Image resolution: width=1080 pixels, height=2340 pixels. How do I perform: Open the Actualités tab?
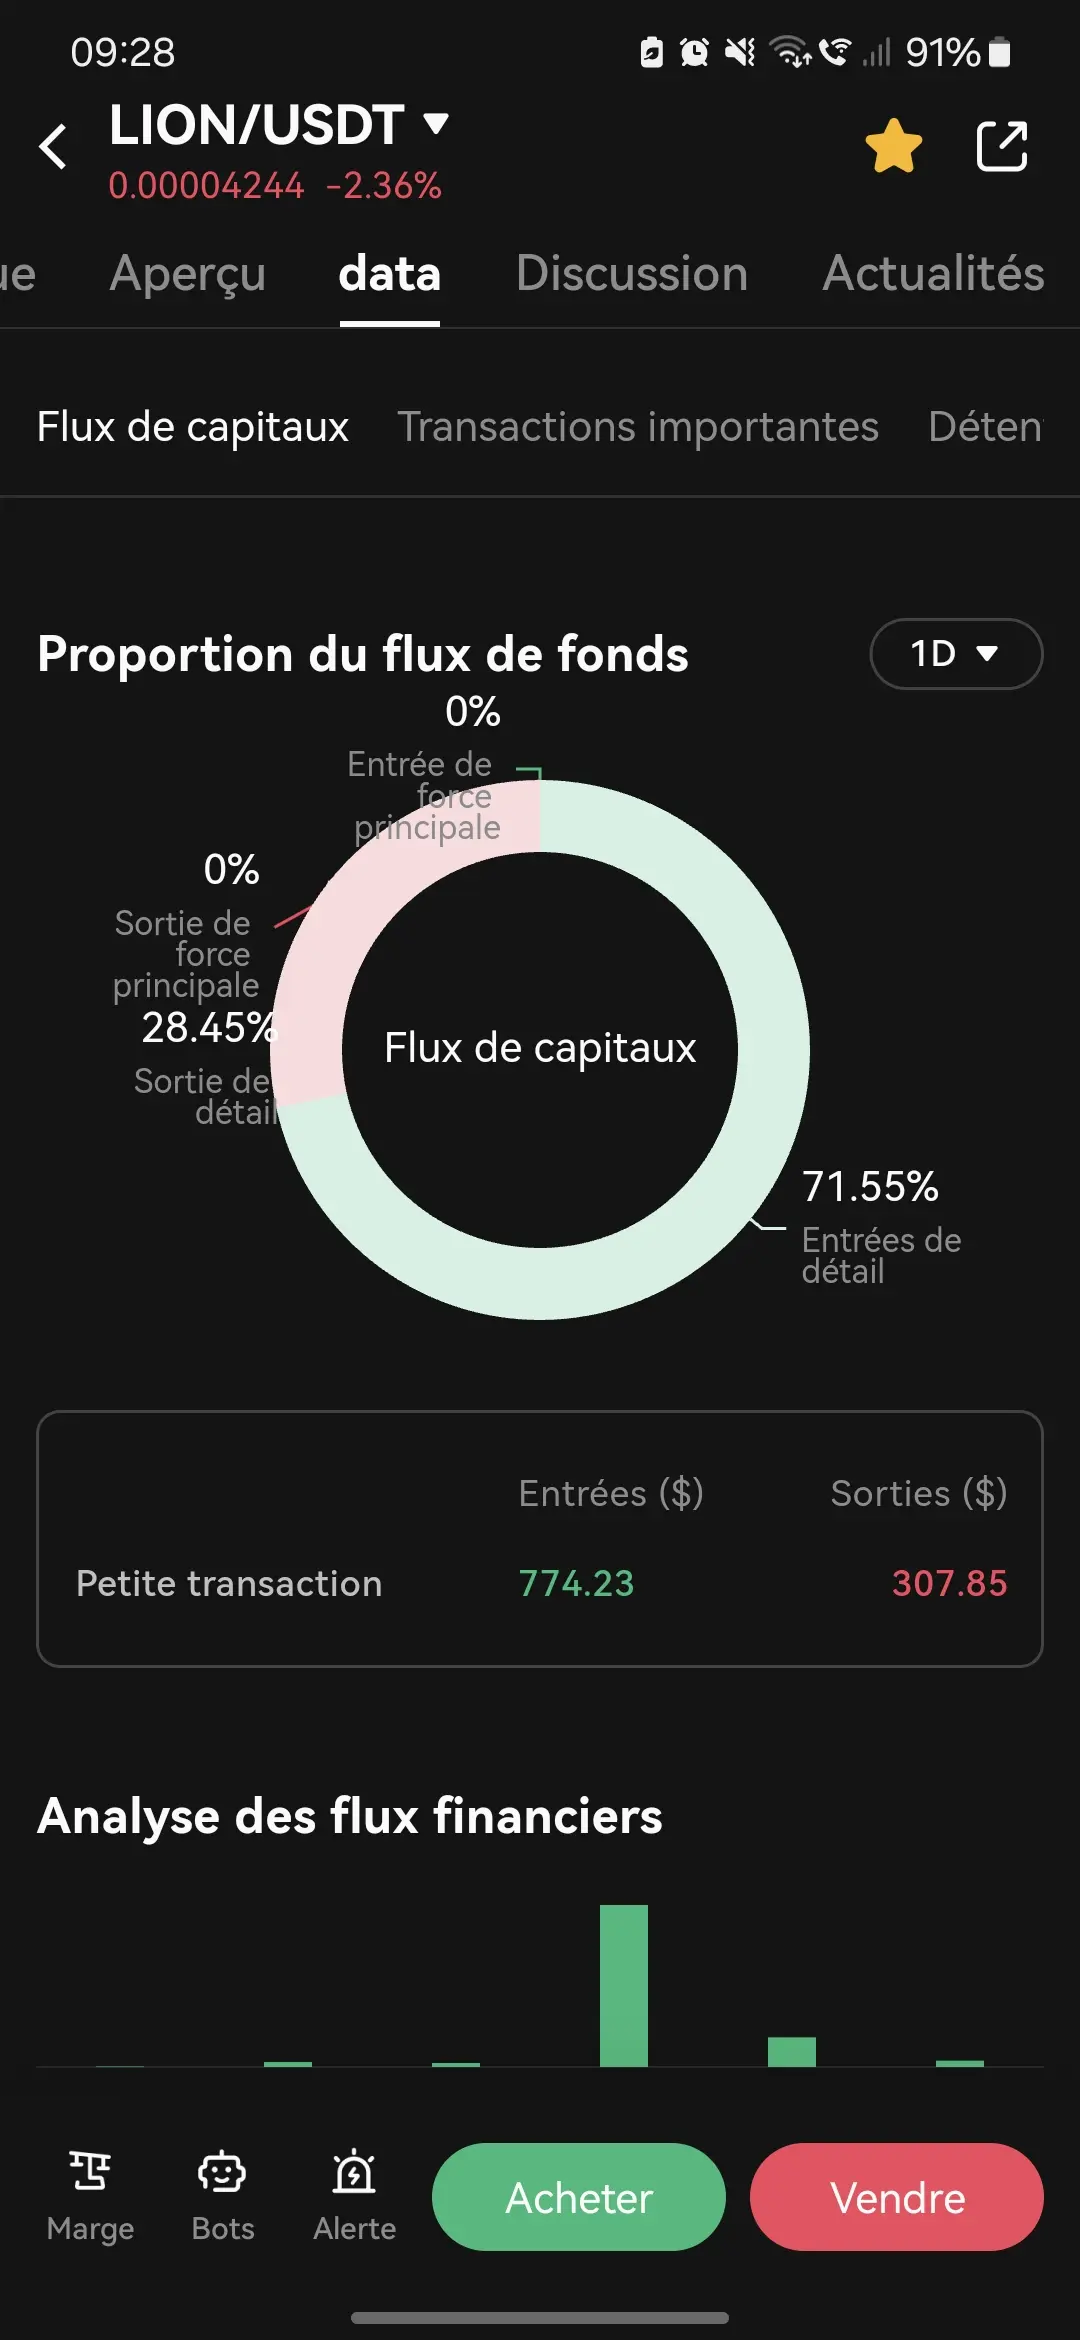coord(933,274)
